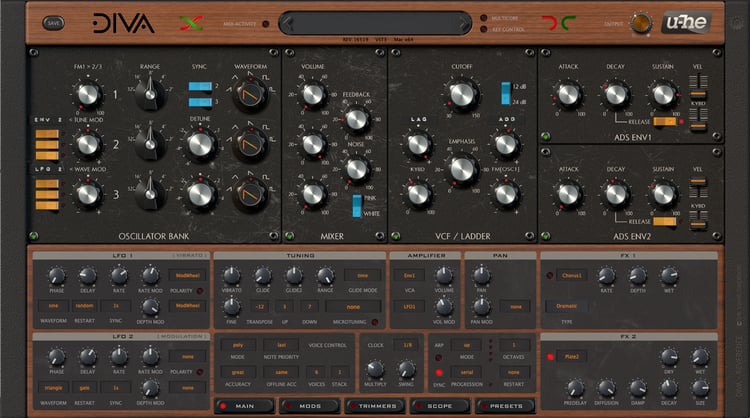Screen dimensions: 750x418
Task: Open the u-he logo menu
Action: tap(686, 22)
